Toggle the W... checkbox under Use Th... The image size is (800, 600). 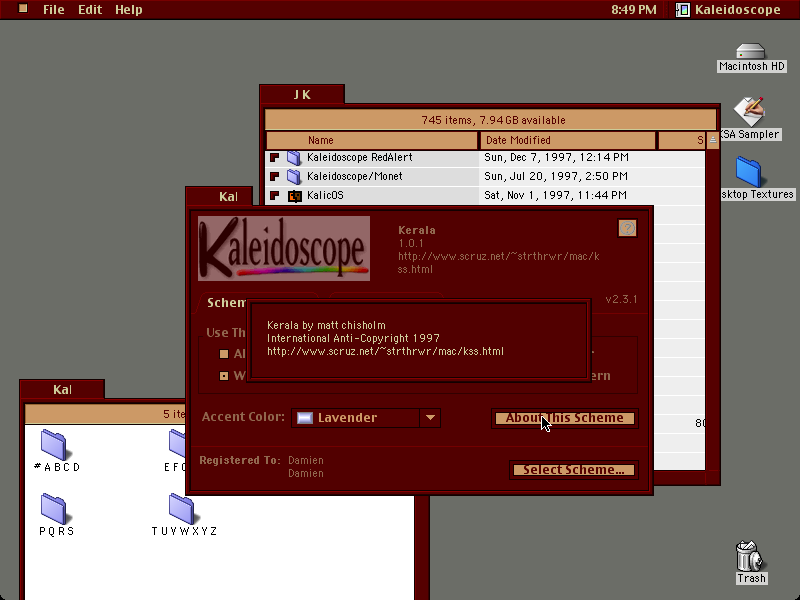point(223,376)
